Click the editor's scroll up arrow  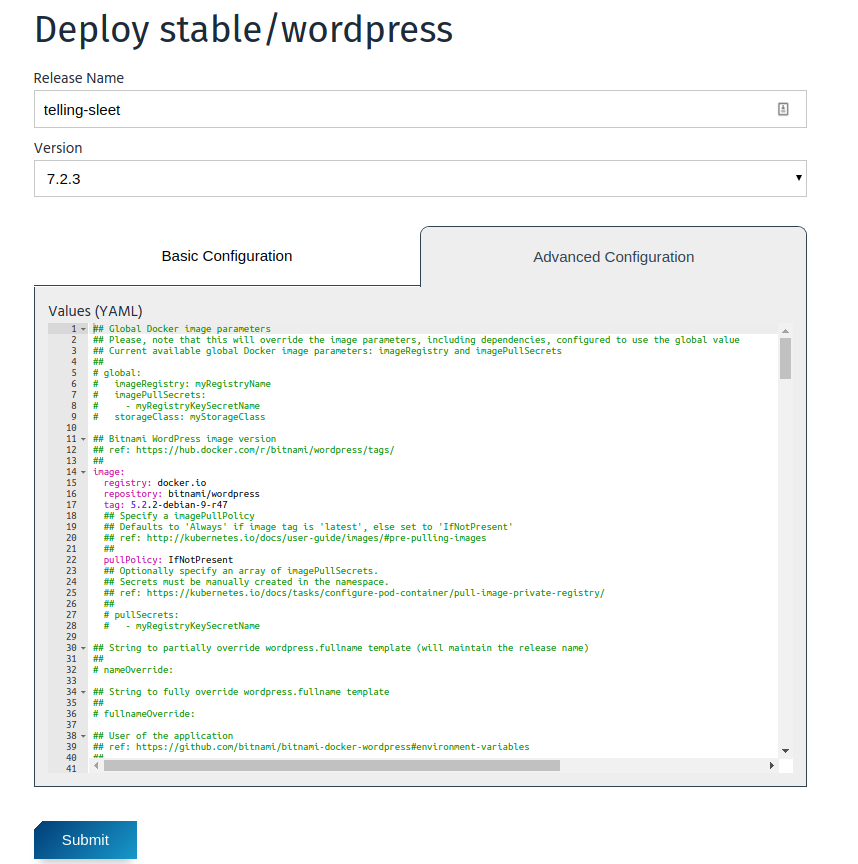tap(785, 331)
